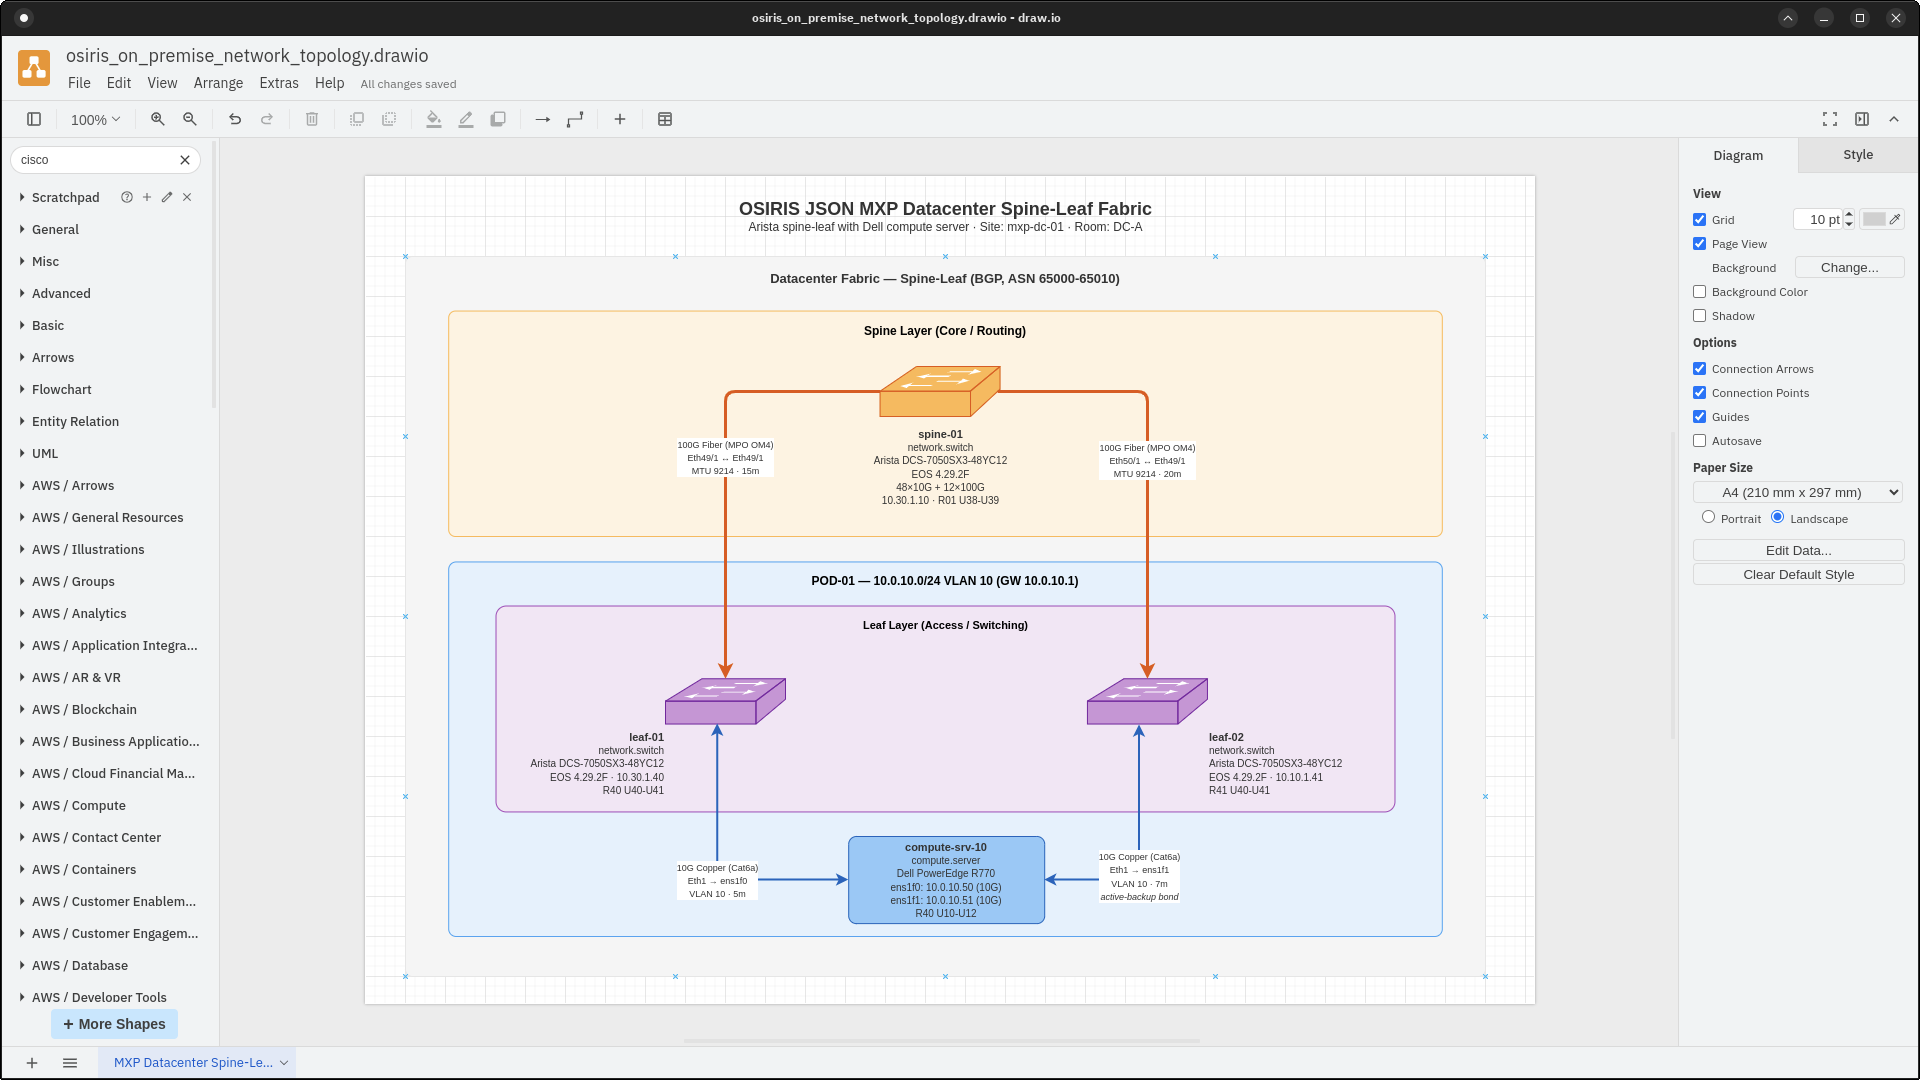Undo the last change

[x=235, y=119]
